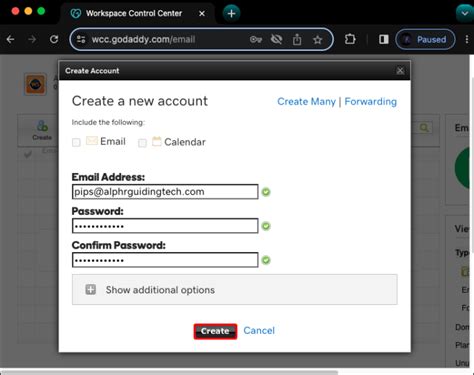
Task: Bookmark this page with the star icon
Action: [318, 40]
